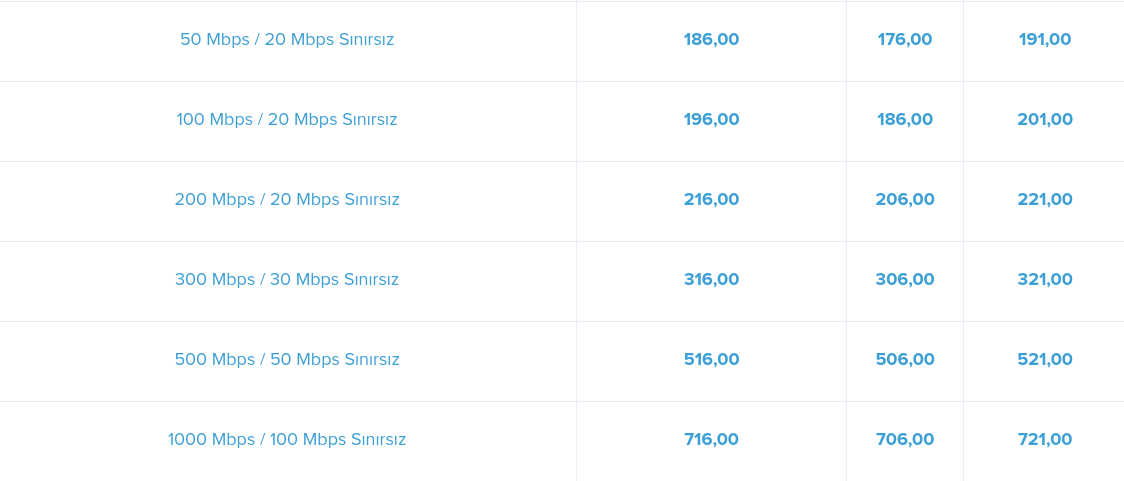The width and height of the screenshot is (1124, 481).
Task: Click the 721,00 price value
Action: tap(1045, 440)
